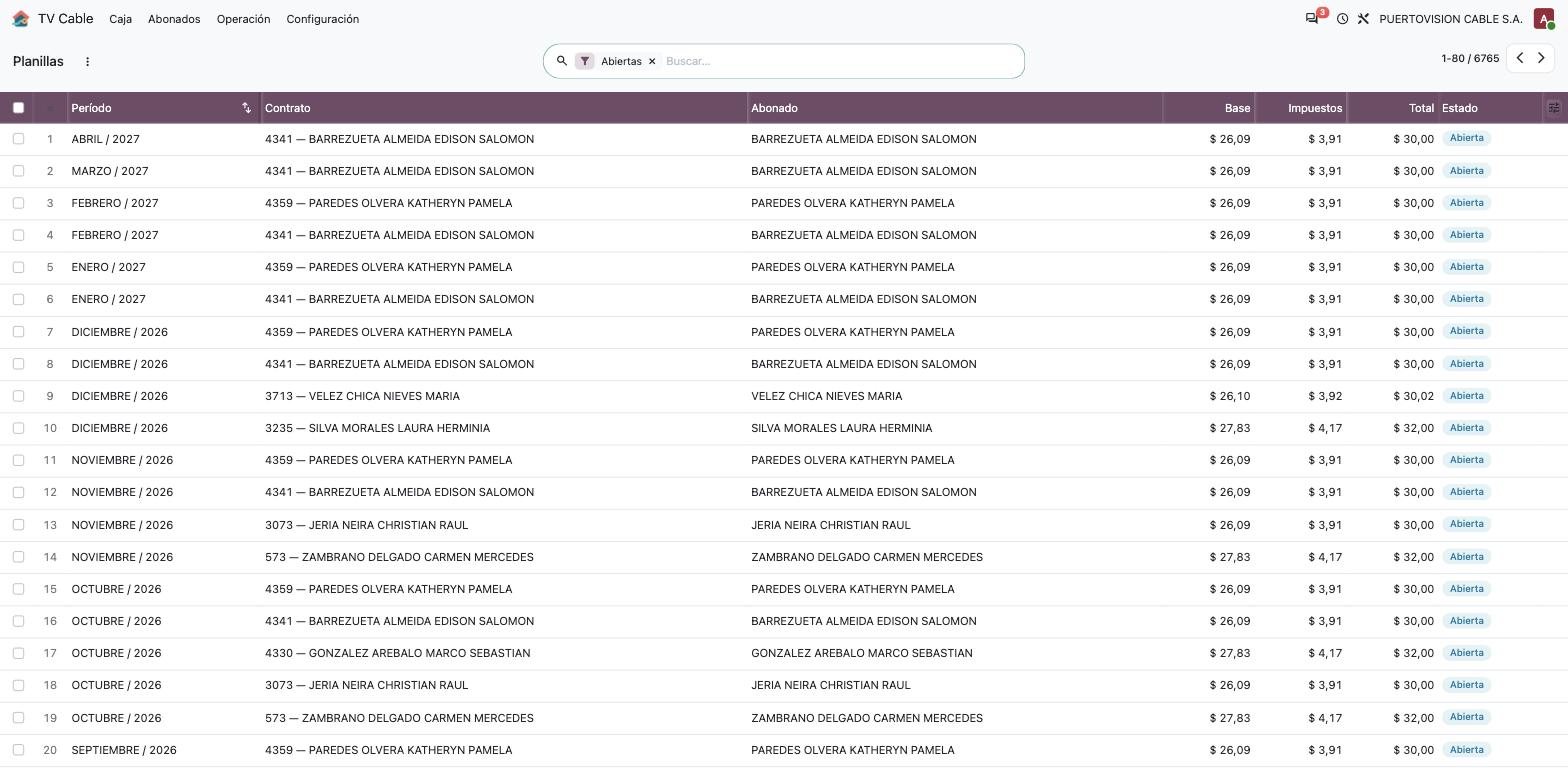The image size is (1568, 770).
Task: Toggle sort order on Período column
Action: [246, 108]
